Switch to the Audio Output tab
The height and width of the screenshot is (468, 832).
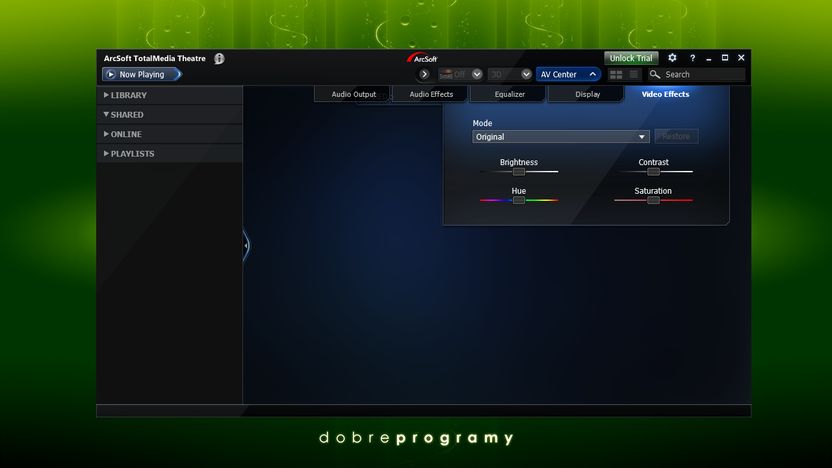(353, 94)
